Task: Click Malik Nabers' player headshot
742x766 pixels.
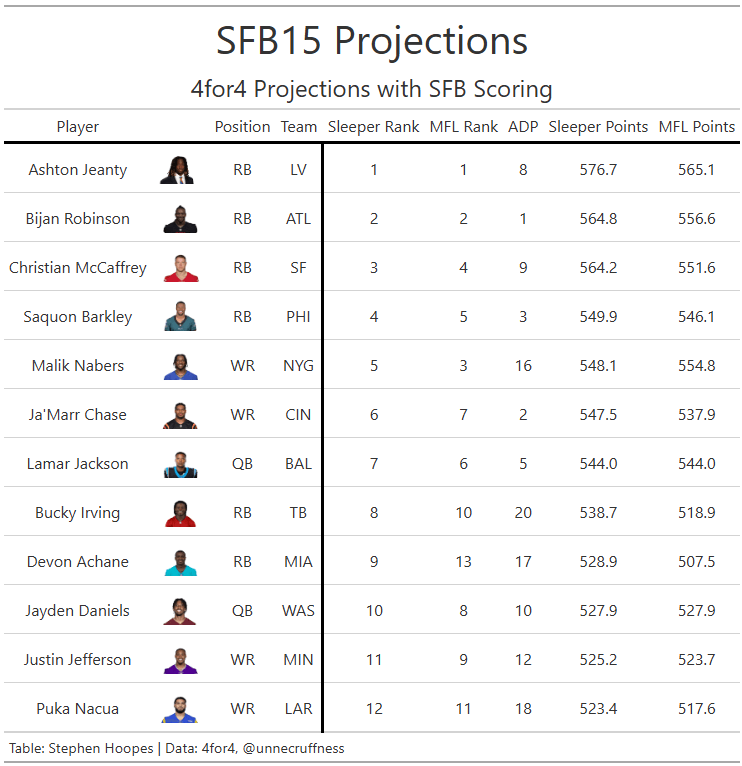Action: click(180, 366)
